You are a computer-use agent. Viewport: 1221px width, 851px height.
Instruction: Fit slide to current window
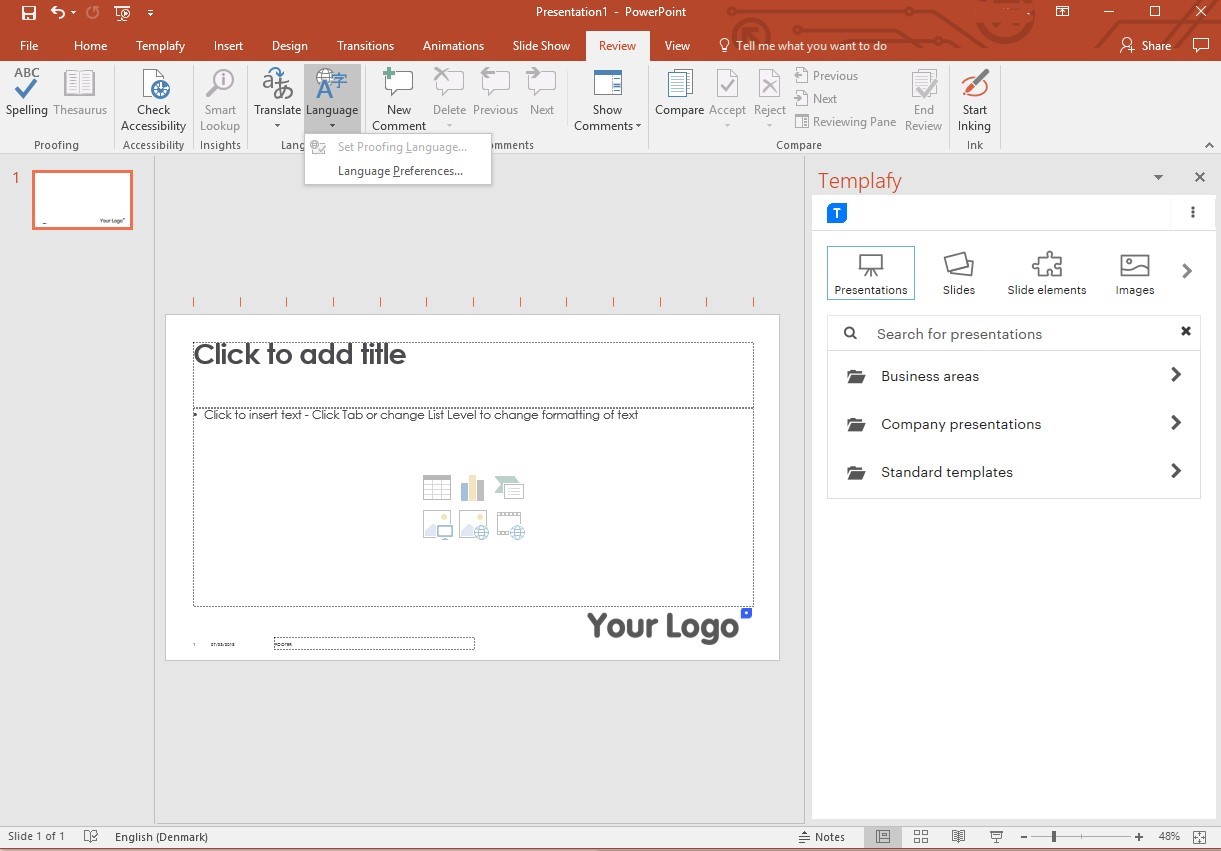[1200, 836]
